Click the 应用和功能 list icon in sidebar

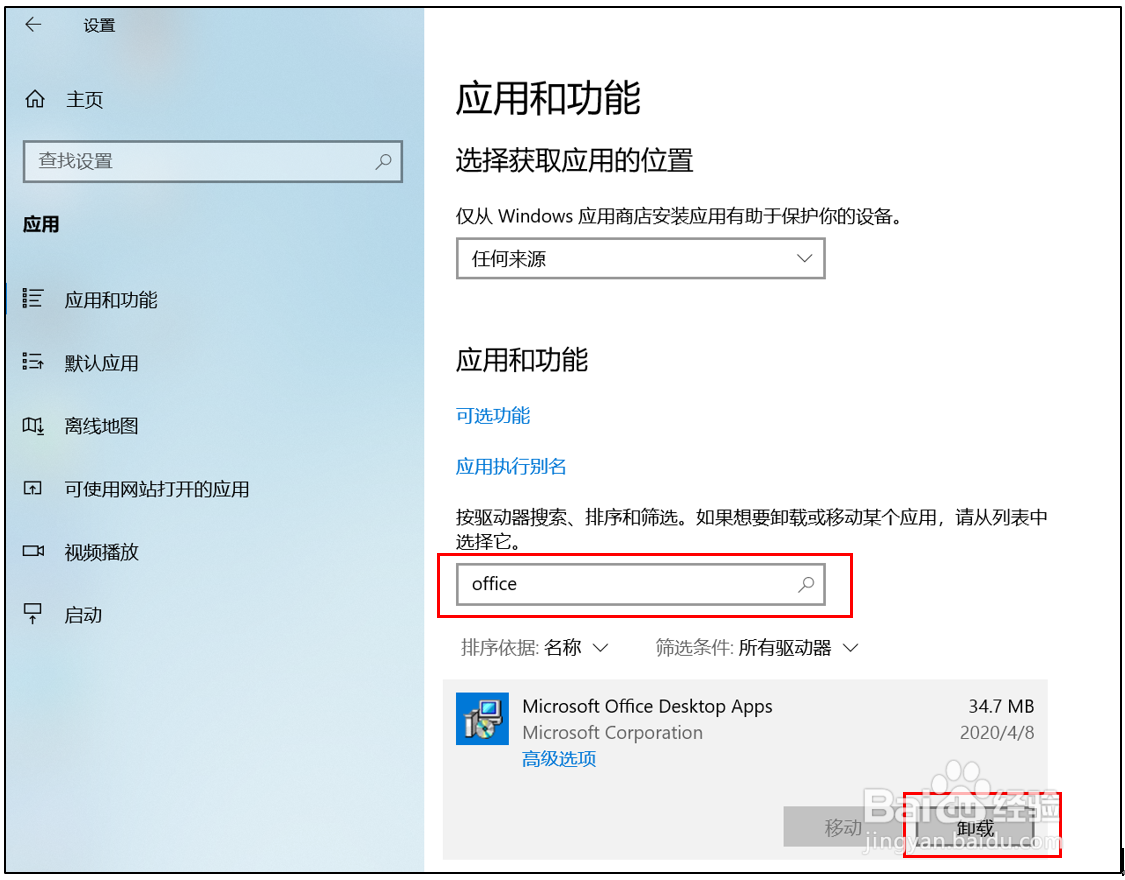(33, 298)
